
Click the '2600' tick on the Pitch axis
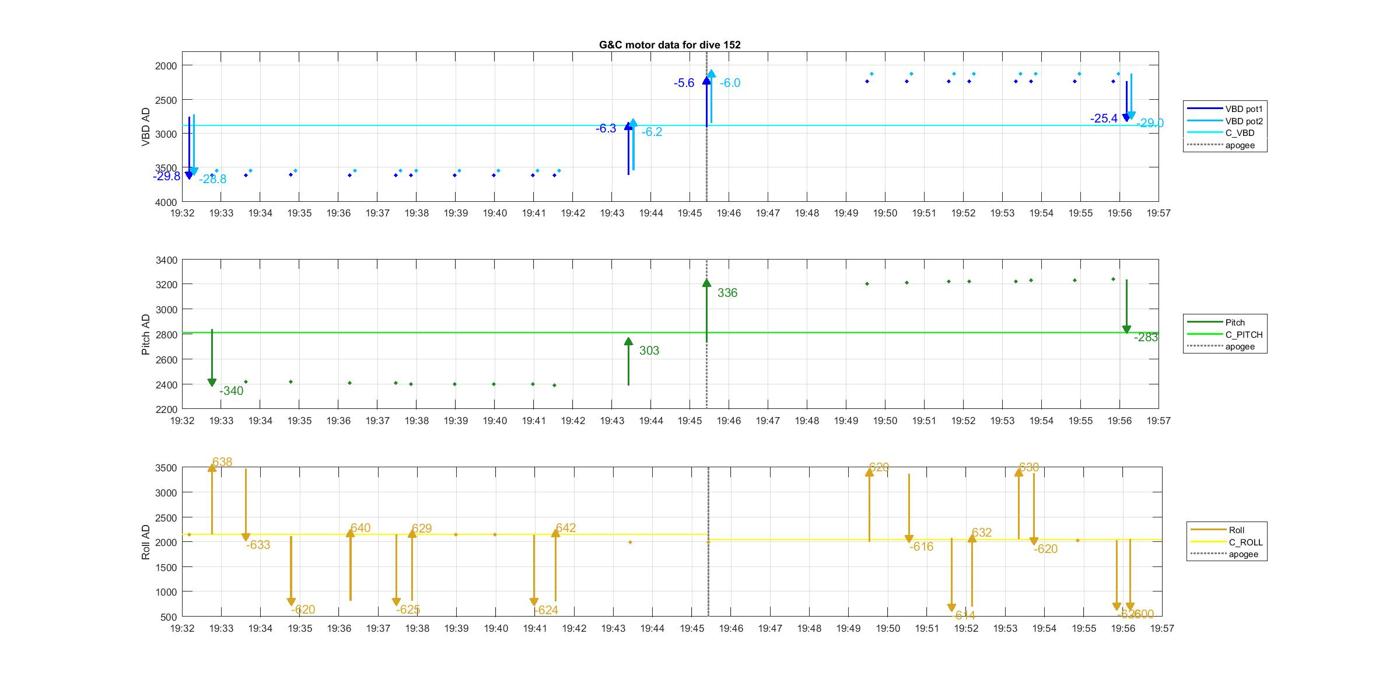point(166,360)
